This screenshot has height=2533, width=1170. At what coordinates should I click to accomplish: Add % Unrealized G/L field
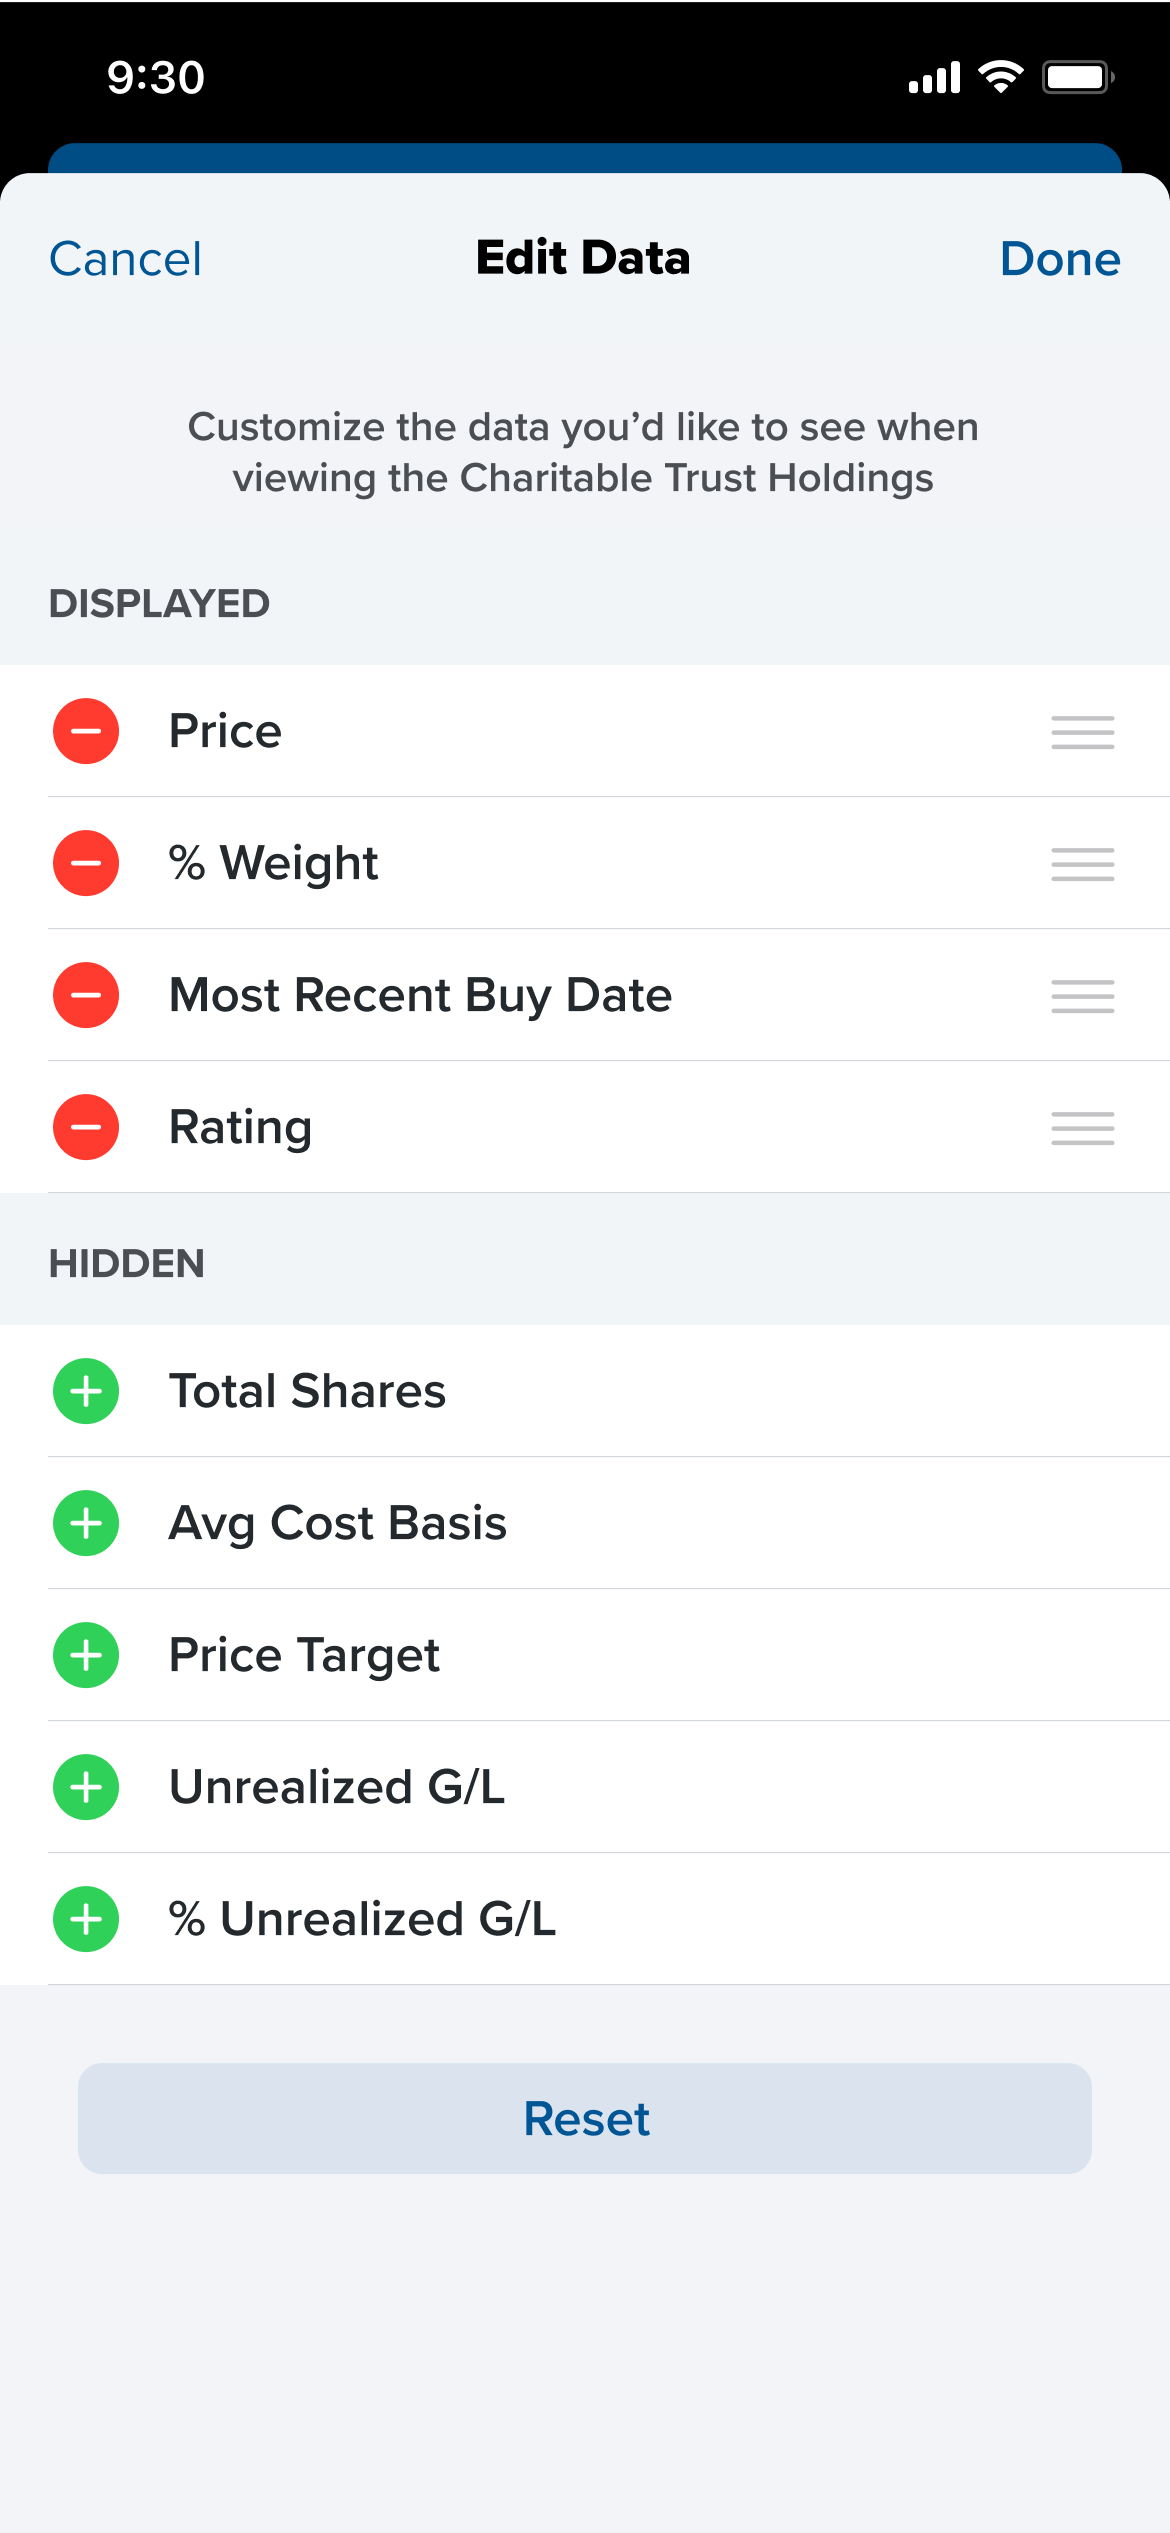pos(86,1919)
